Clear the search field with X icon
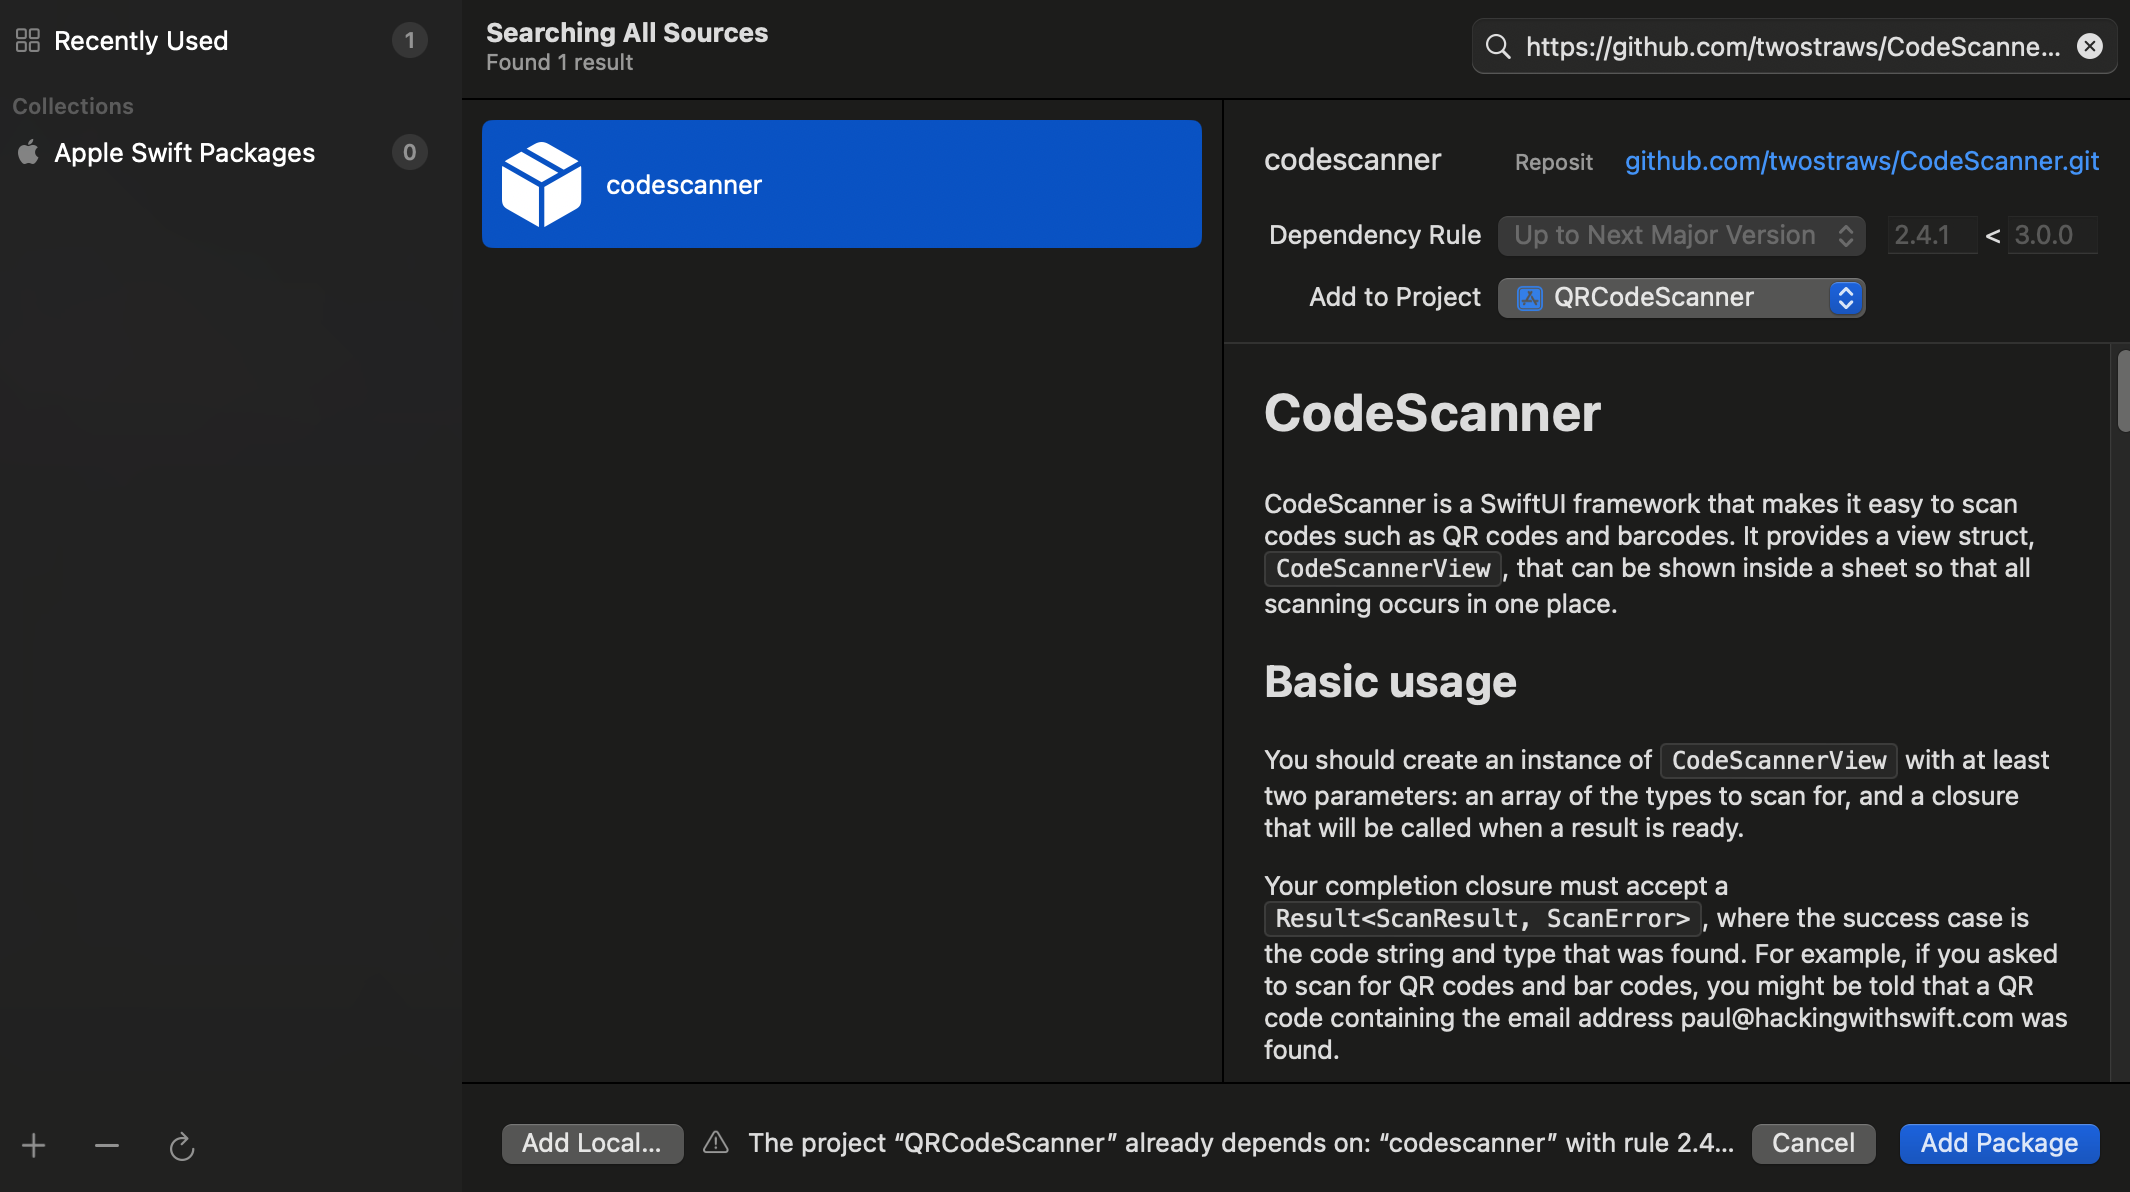 point(2089,46)
